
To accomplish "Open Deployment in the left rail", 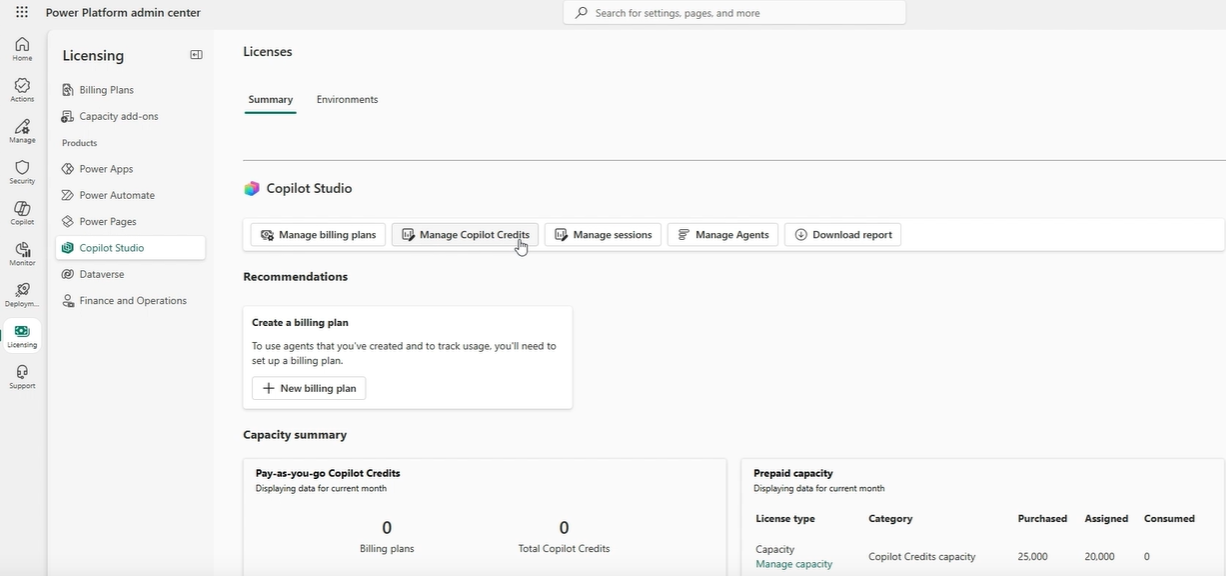I will tap(22, 295).
